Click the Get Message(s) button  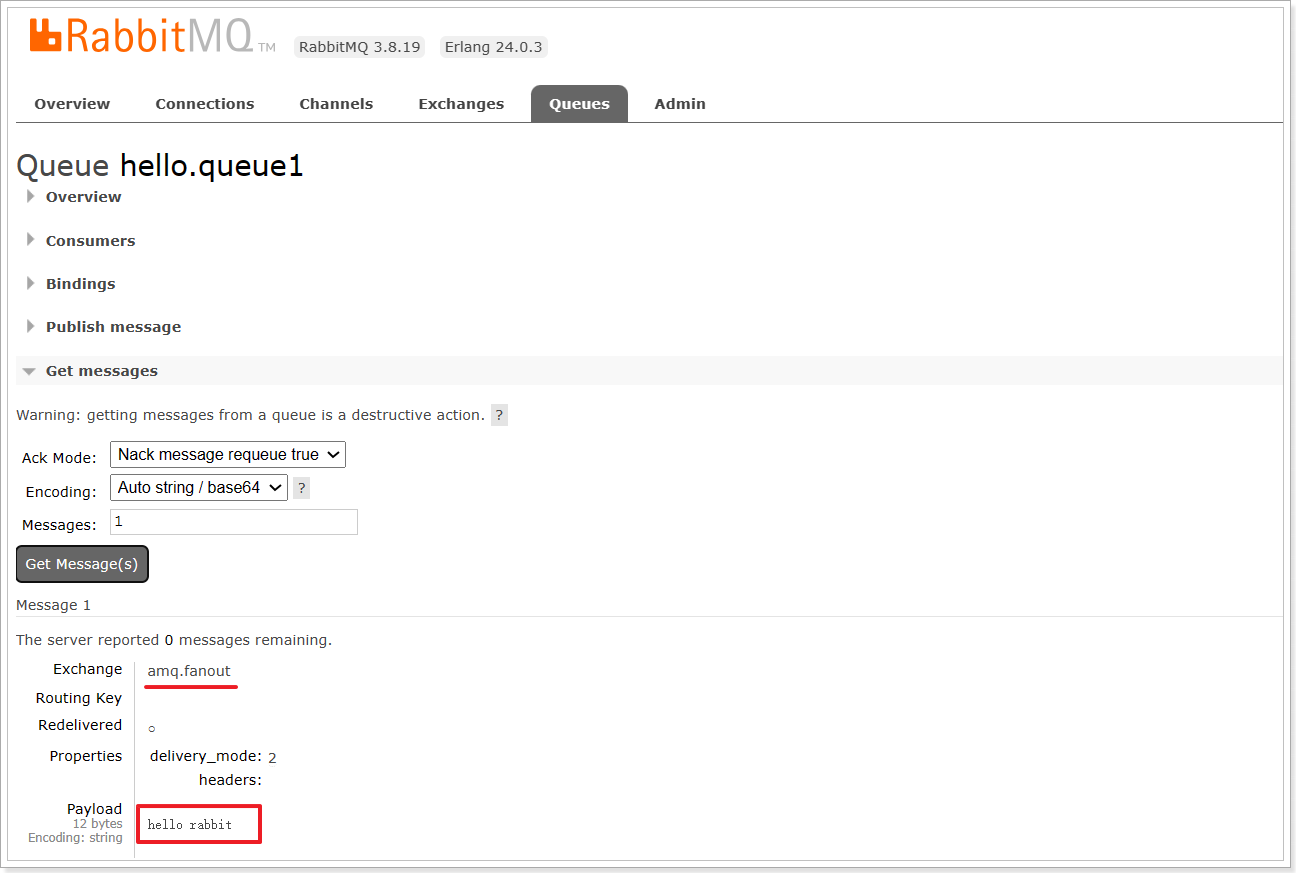pyautogui.click(x=82, y=564)
